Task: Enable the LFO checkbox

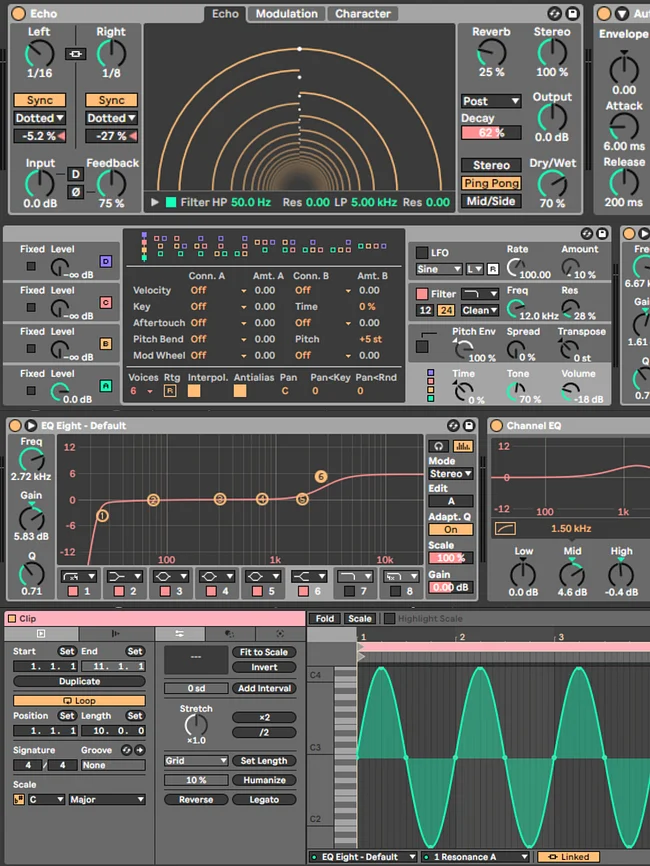Action: coord(422,252)
